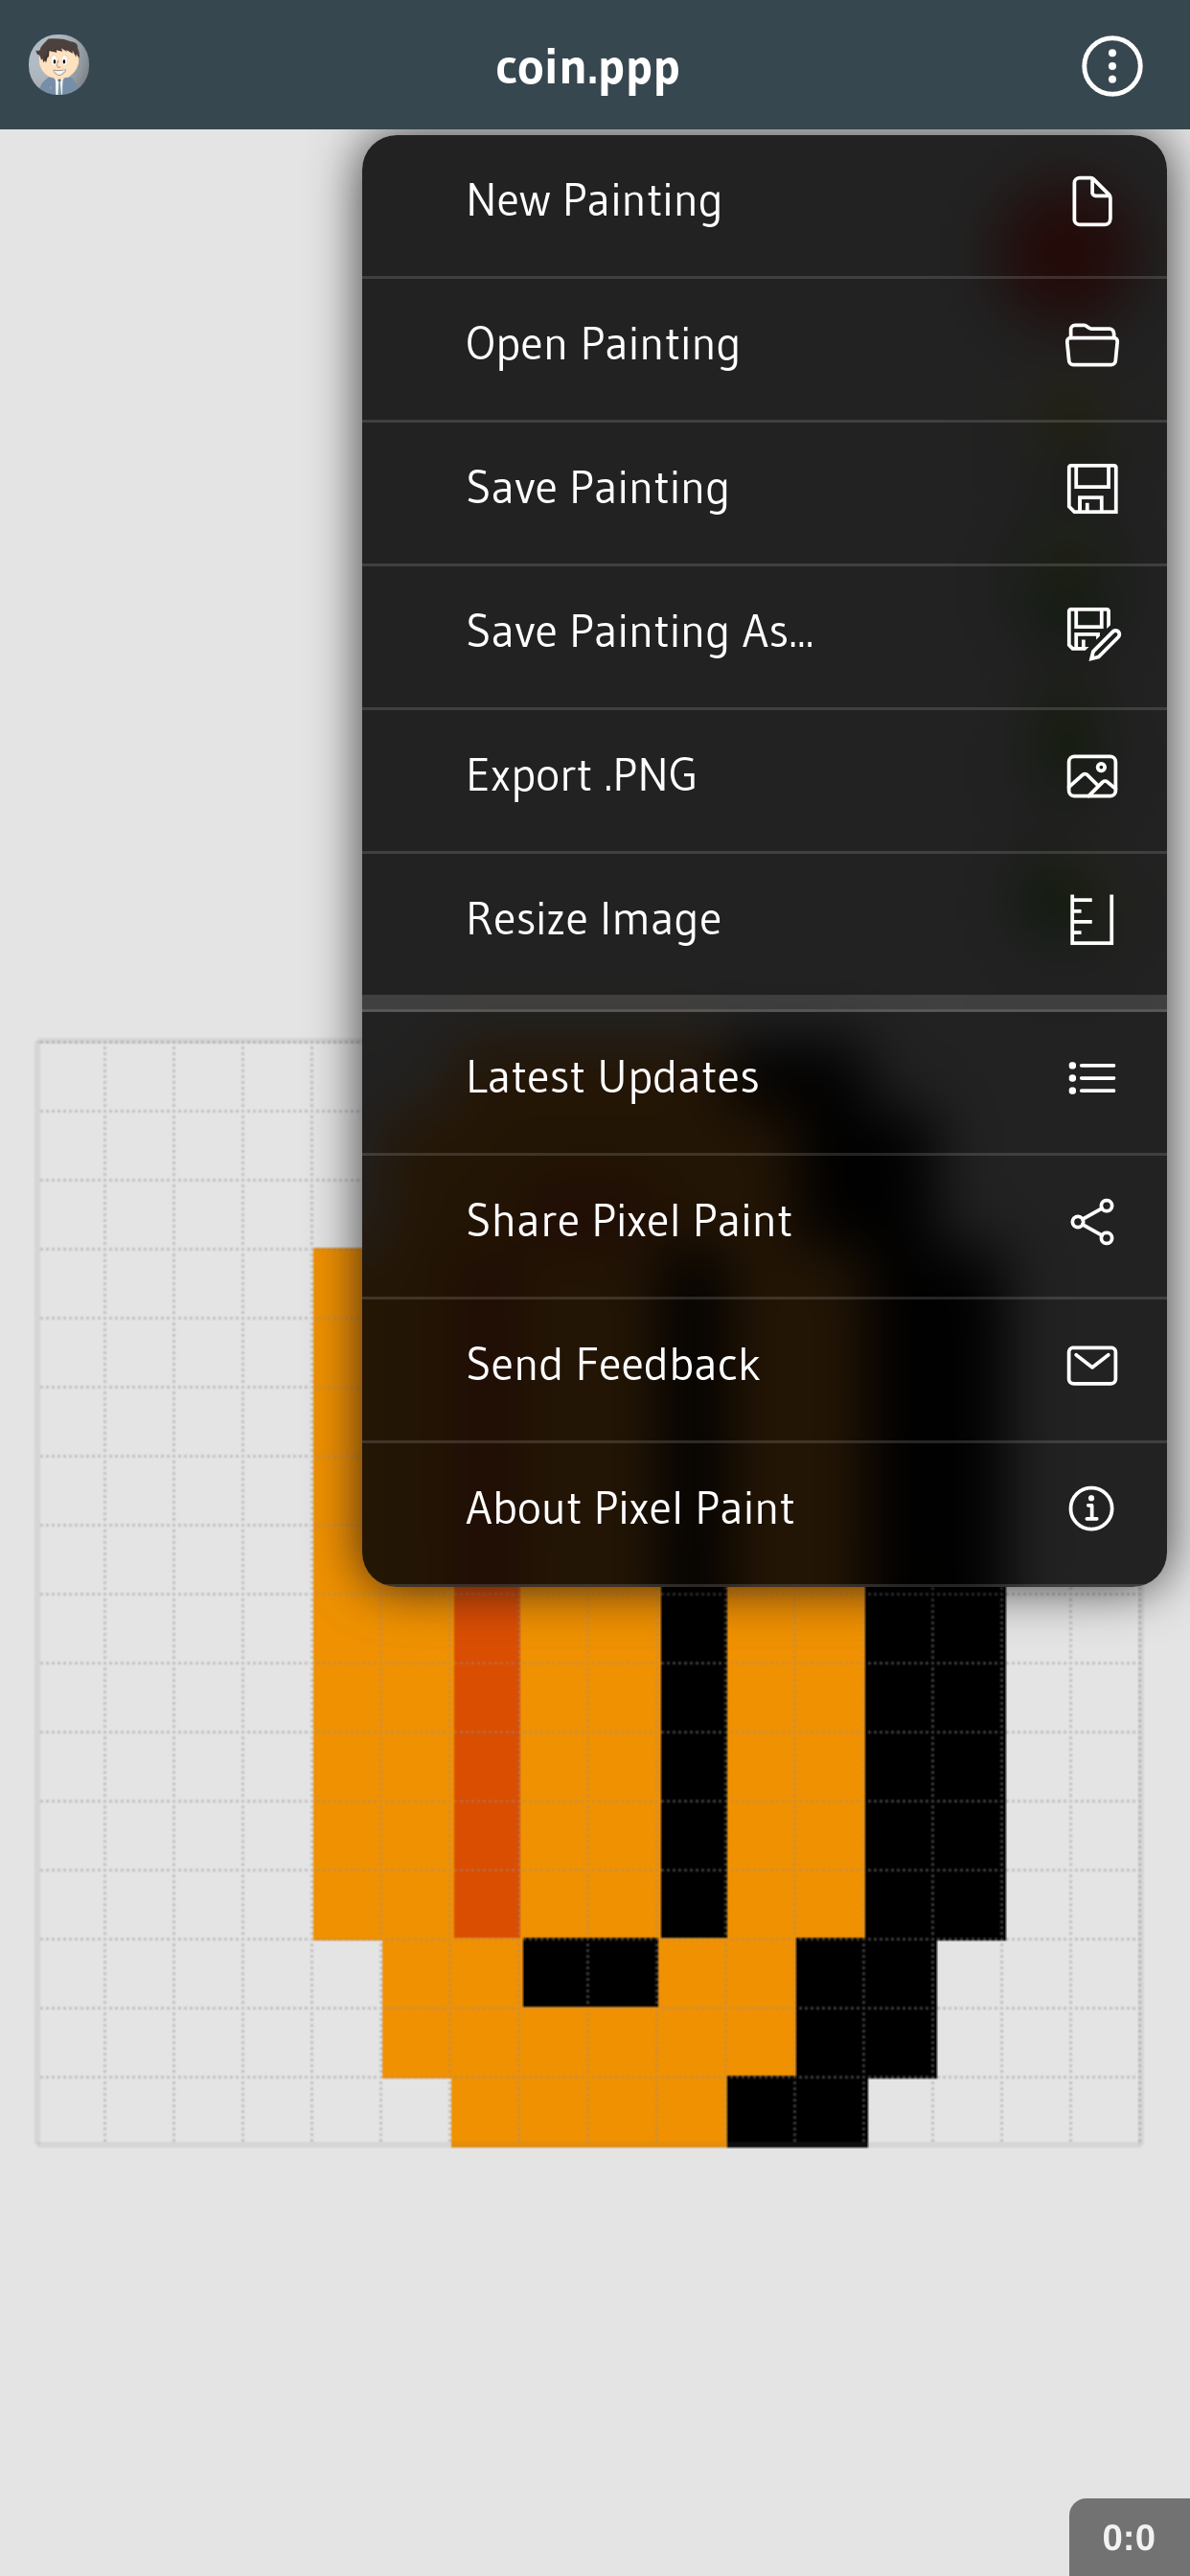This screenshot has width=1190, height=2576.
Task: Click the Send Feedback envelope icon
Action: [1091, 1365]
